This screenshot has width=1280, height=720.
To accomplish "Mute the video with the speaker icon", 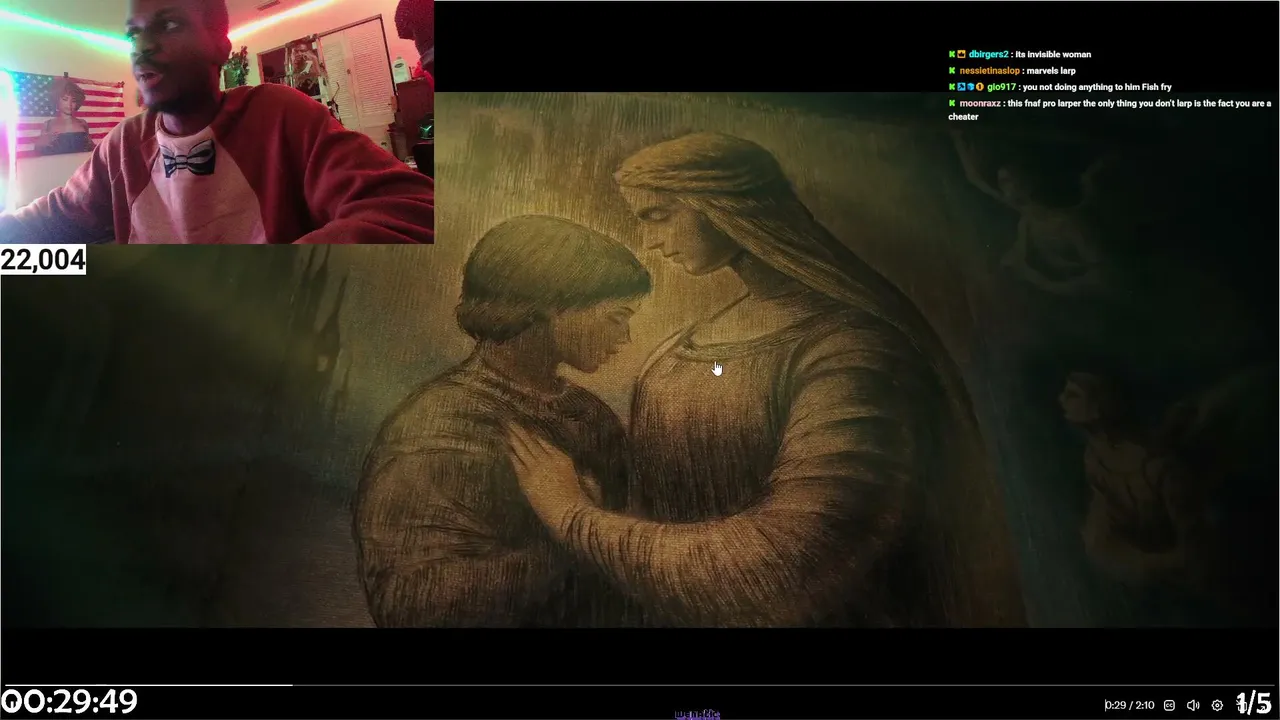I will point(1193,705).
